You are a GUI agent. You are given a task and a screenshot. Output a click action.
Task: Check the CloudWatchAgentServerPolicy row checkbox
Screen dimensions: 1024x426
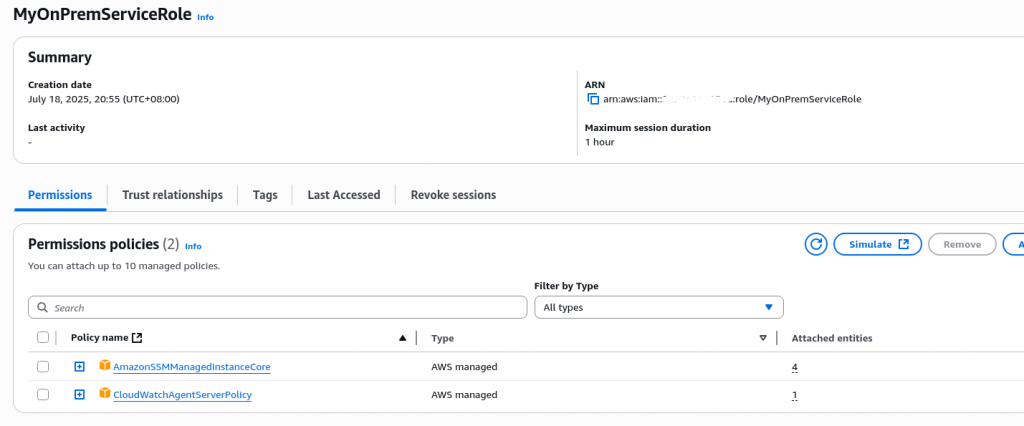(x=43, y=395)
